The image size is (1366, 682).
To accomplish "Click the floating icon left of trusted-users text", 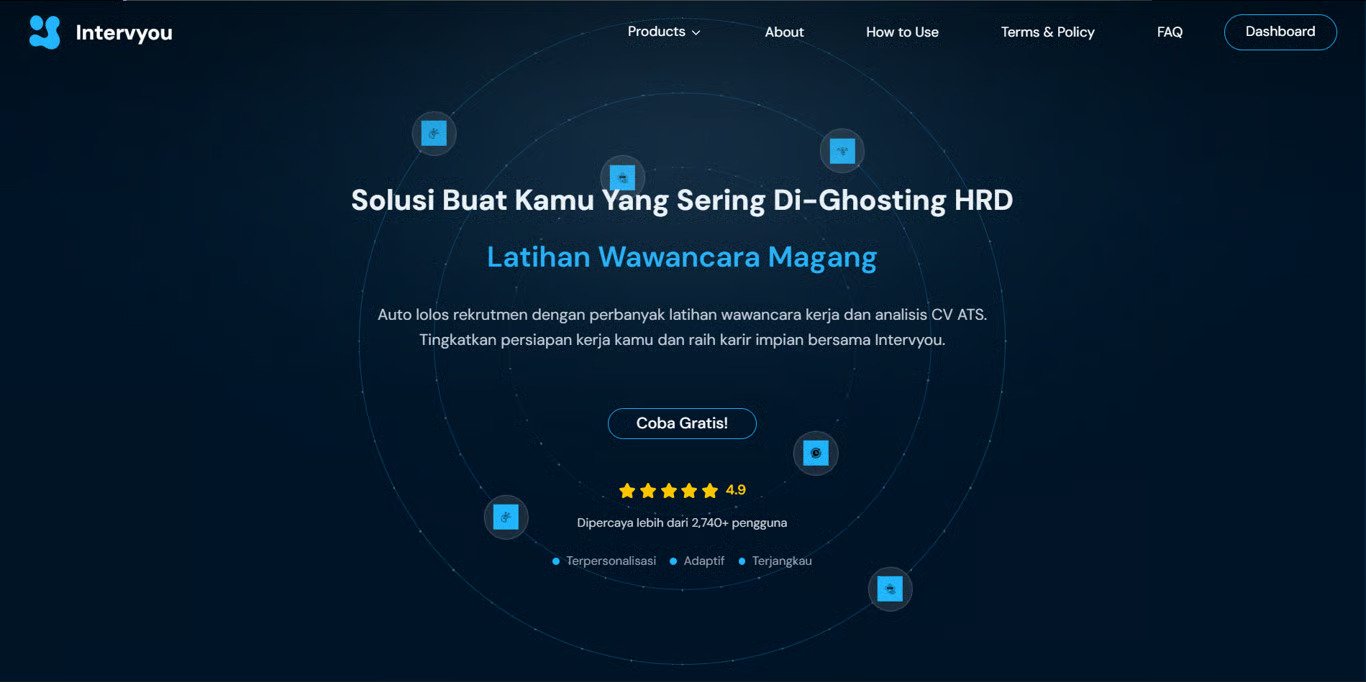I will click(x=506, y=517).
